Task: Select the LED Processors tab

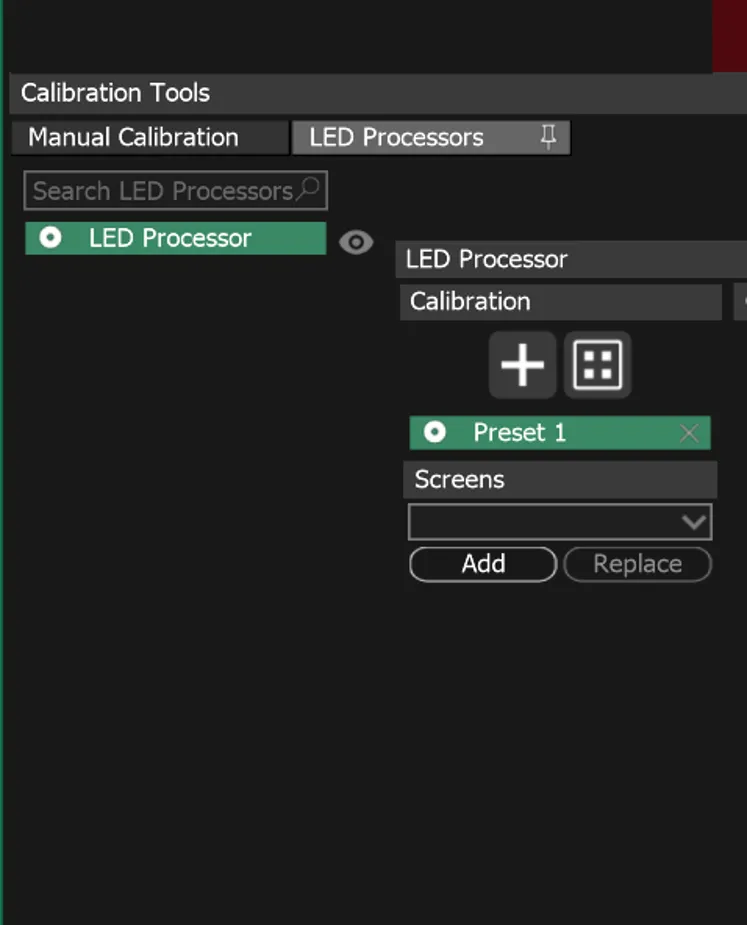Action: [431, 137]
